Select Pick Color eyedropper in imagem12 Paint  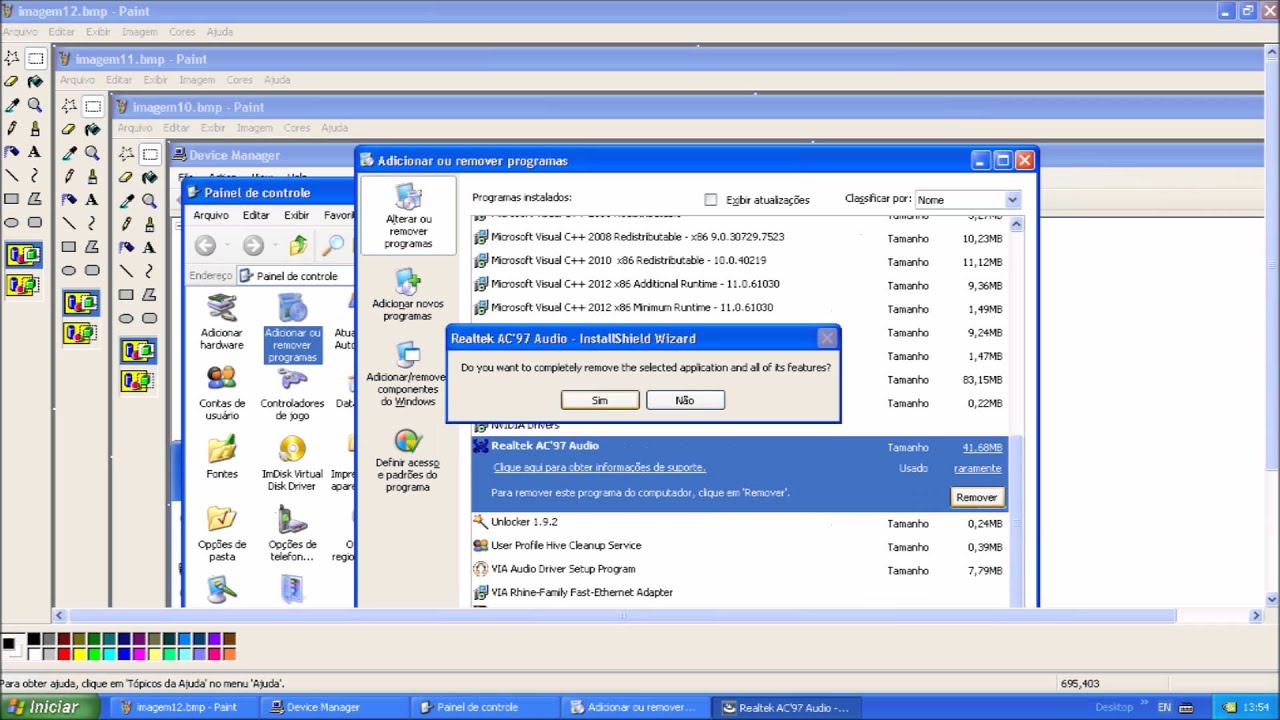(x=12, y=105)
